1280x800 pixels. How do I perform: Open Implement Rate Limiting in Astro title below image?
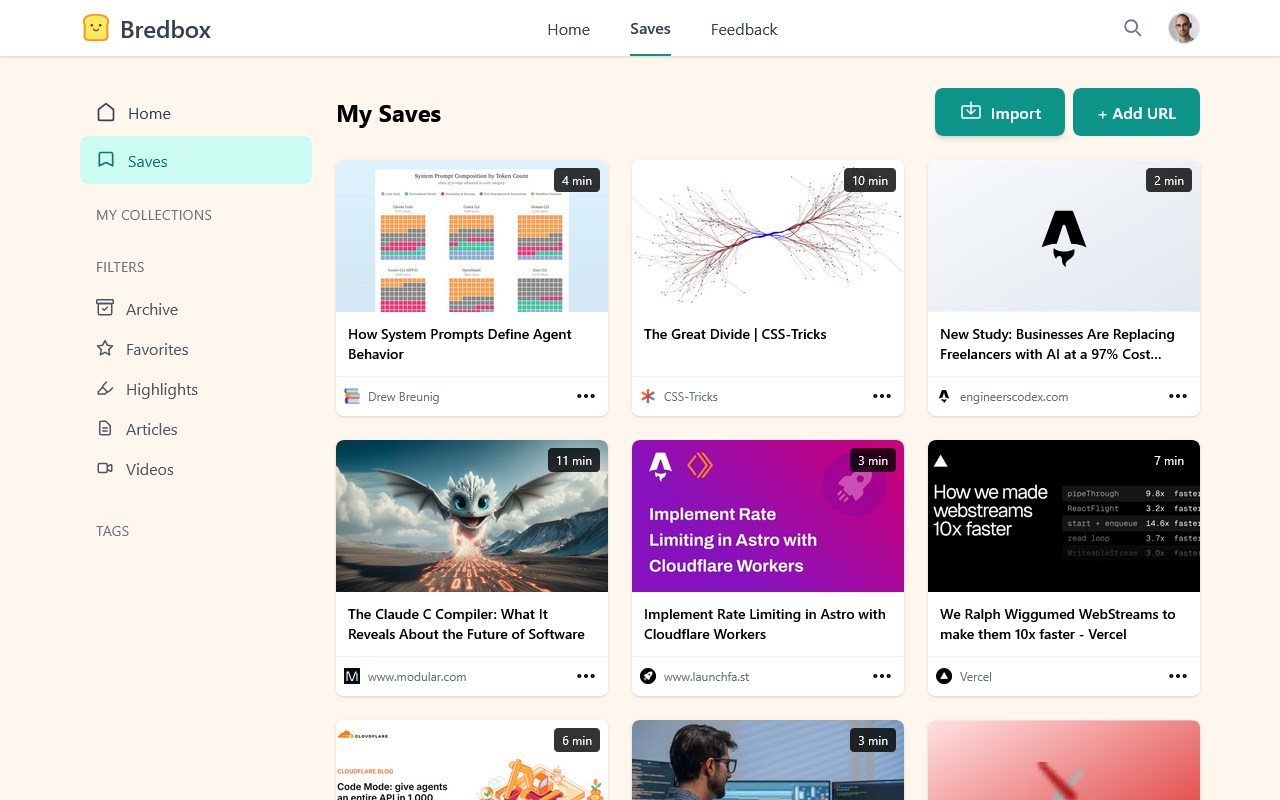(765, 624)
